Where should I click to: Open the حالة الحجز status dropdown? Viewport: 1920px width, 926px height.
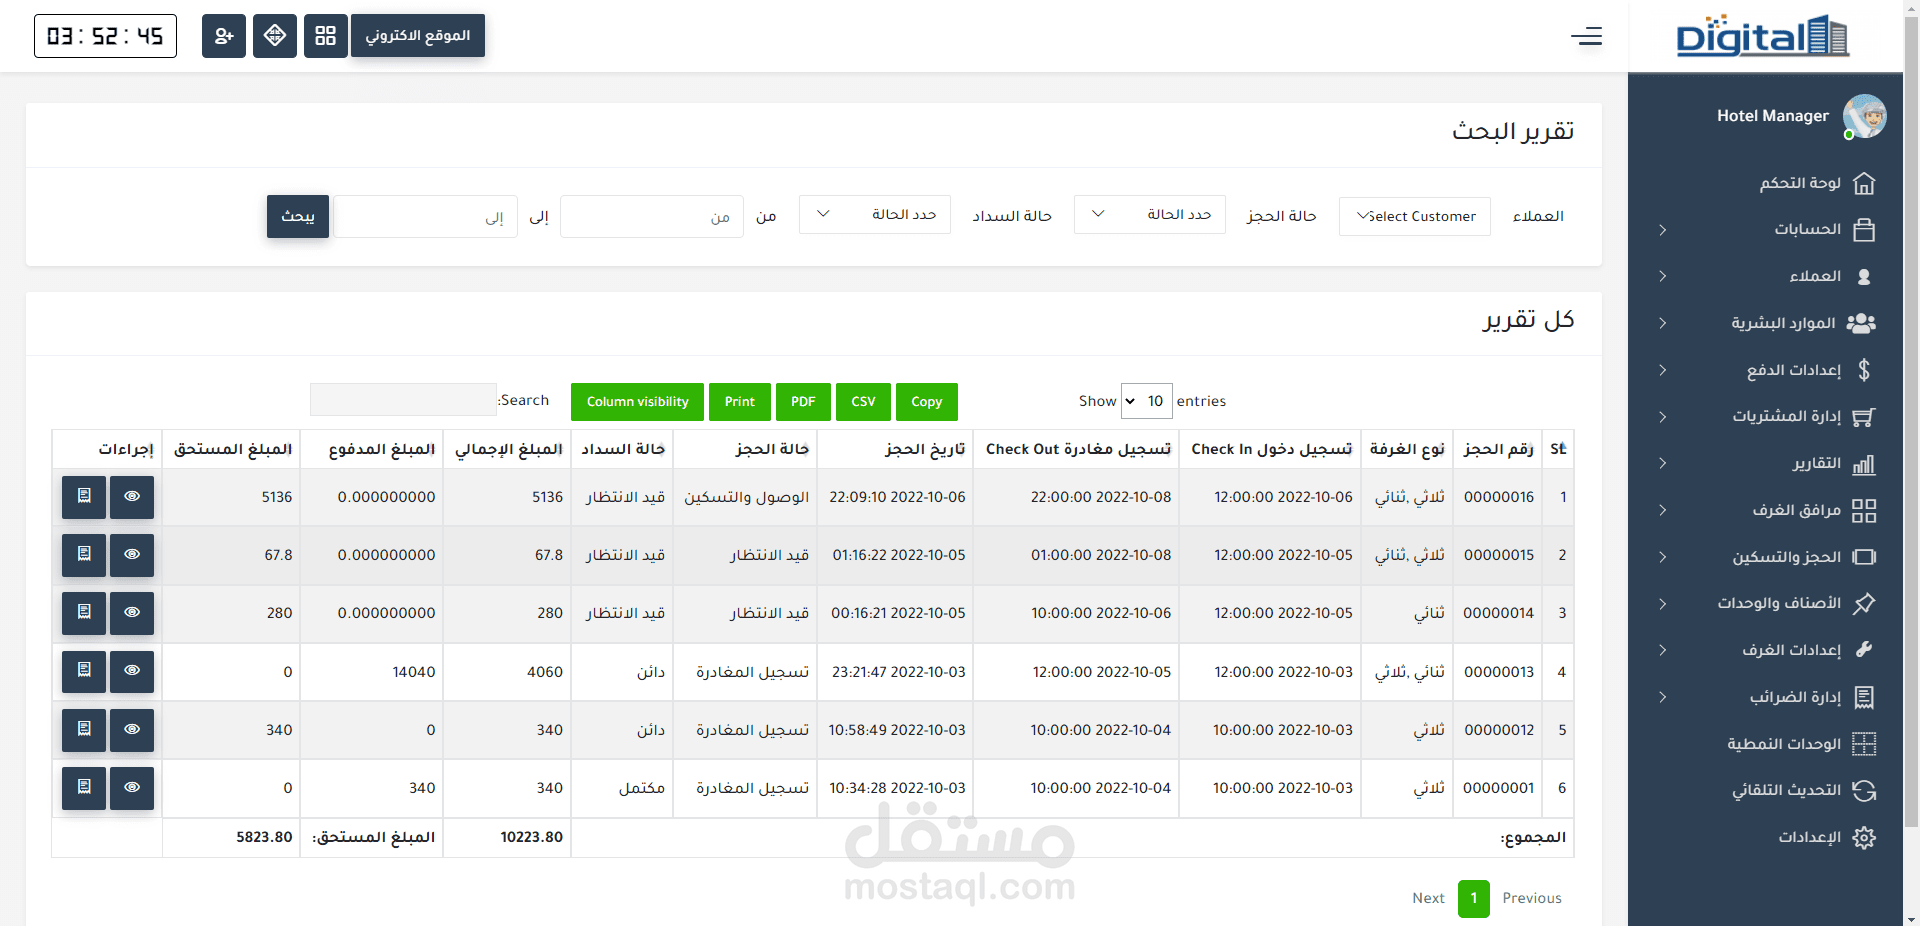(1150, 215)
